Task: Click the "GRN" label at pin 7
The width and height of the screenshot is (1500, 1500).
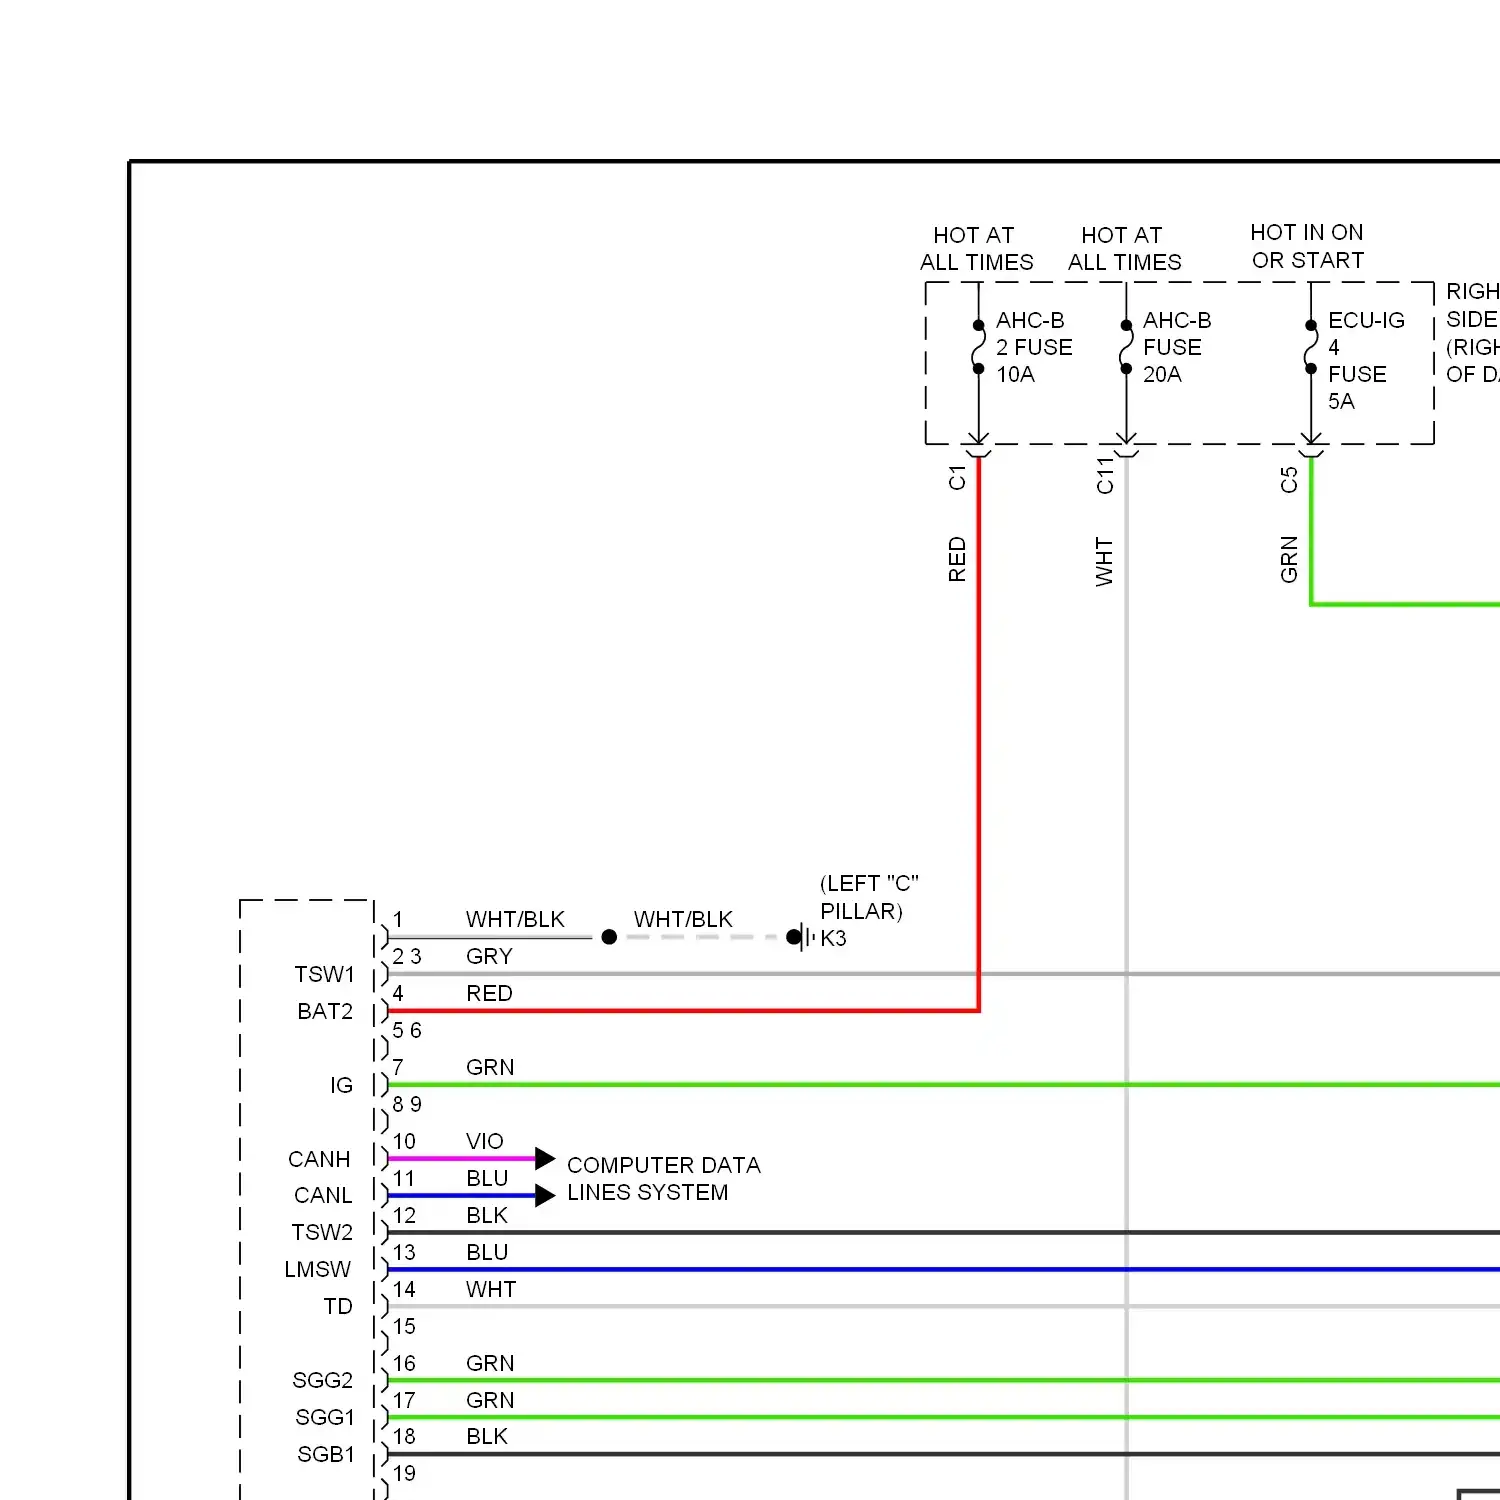Action: tap(490, 1067)
